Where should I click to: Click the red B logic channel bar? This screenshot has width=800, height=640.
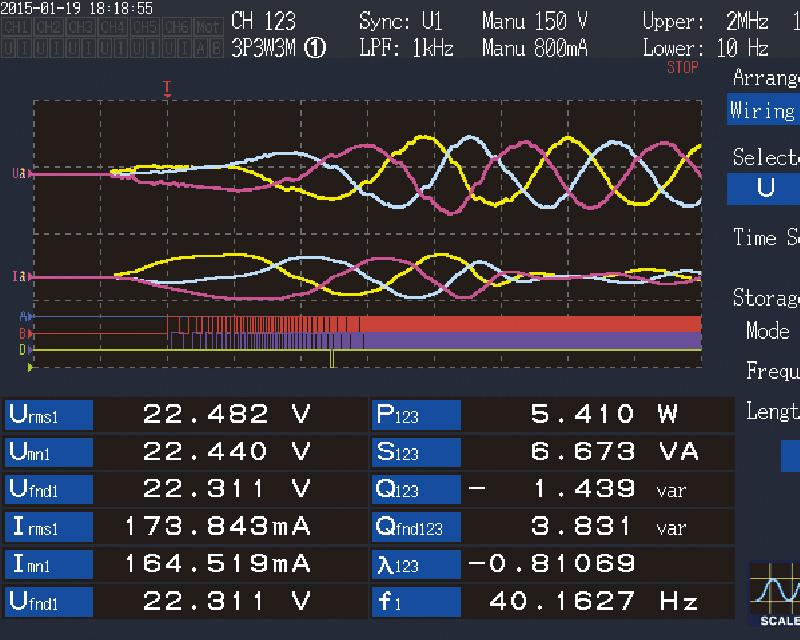click(530, 323)
